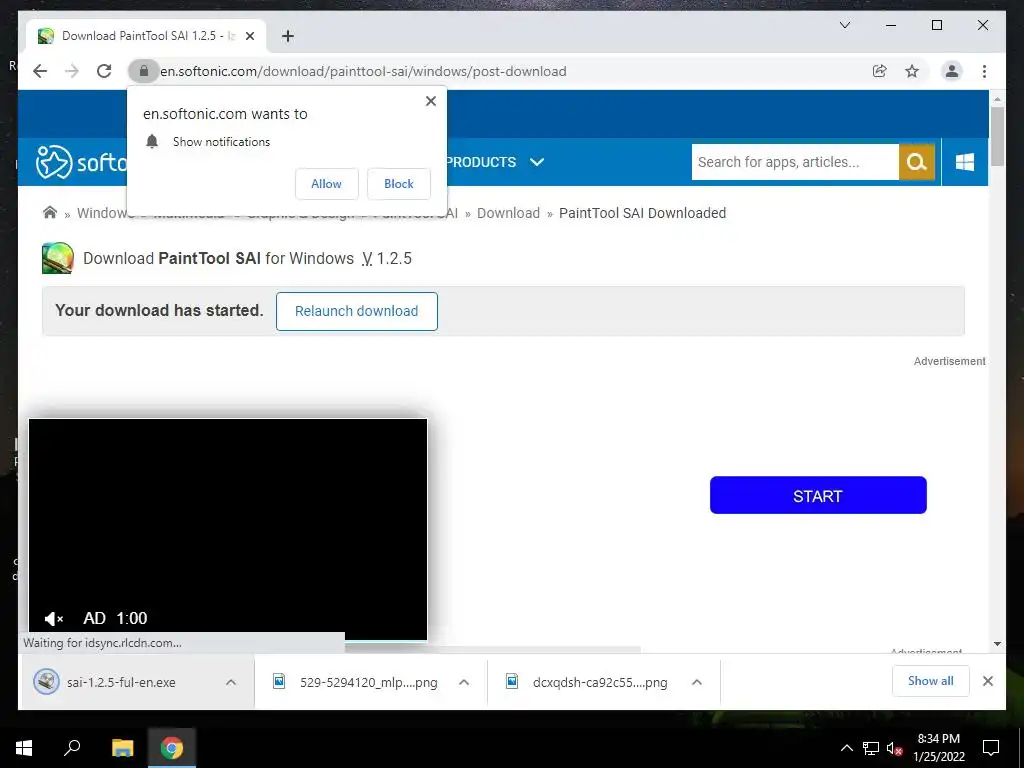
Task: Click PaintTool SAI Downloaded breadcrumb
Action: click(x=643, y=213)
